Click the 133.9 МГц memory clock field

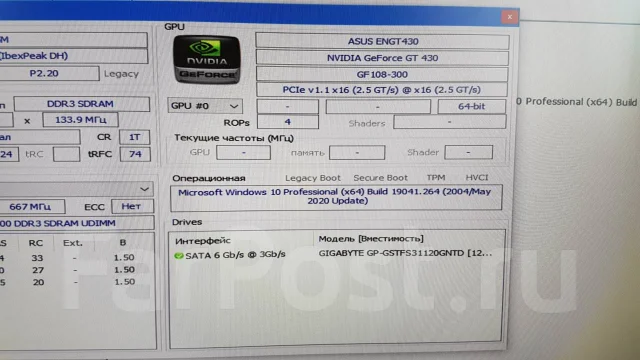[x=81, y=120]
